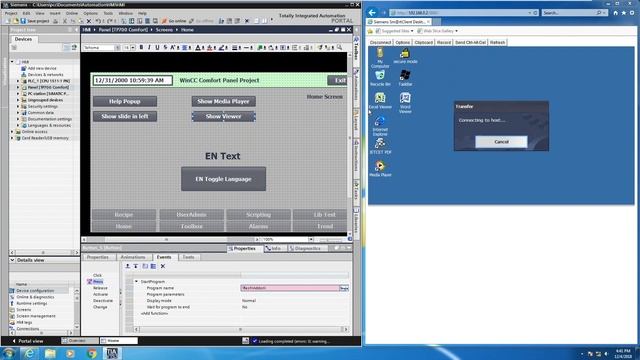Open the Options menu
The height and width of the screenshot is (360, 640).
[x=91, y=13]
